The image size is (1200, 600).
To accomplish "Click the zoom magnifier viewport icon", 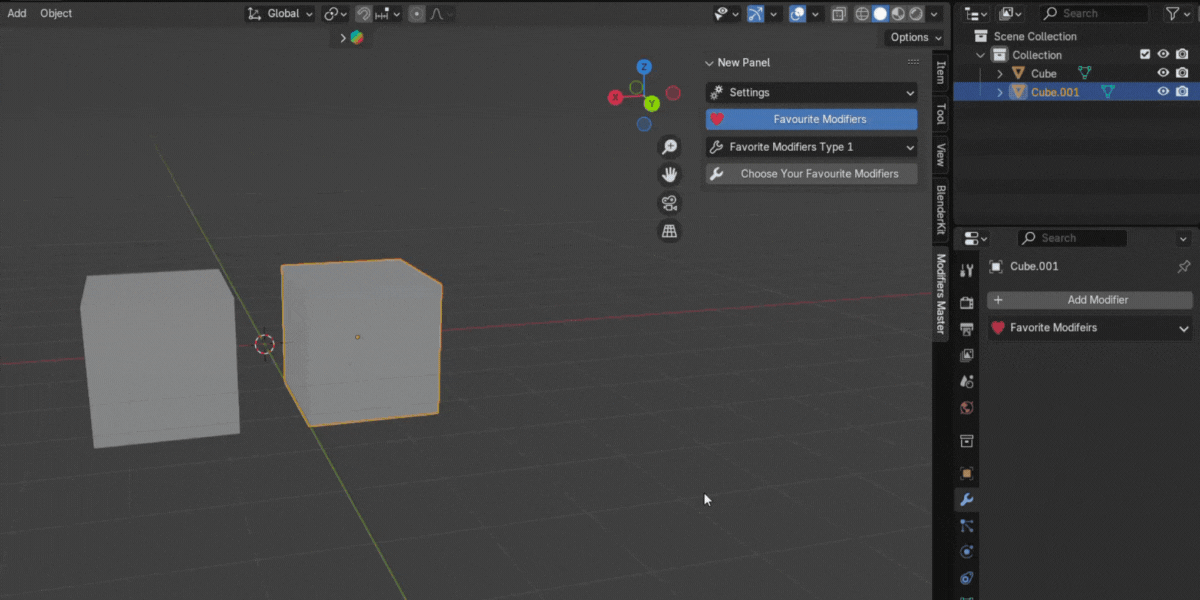I will point(669,147).
